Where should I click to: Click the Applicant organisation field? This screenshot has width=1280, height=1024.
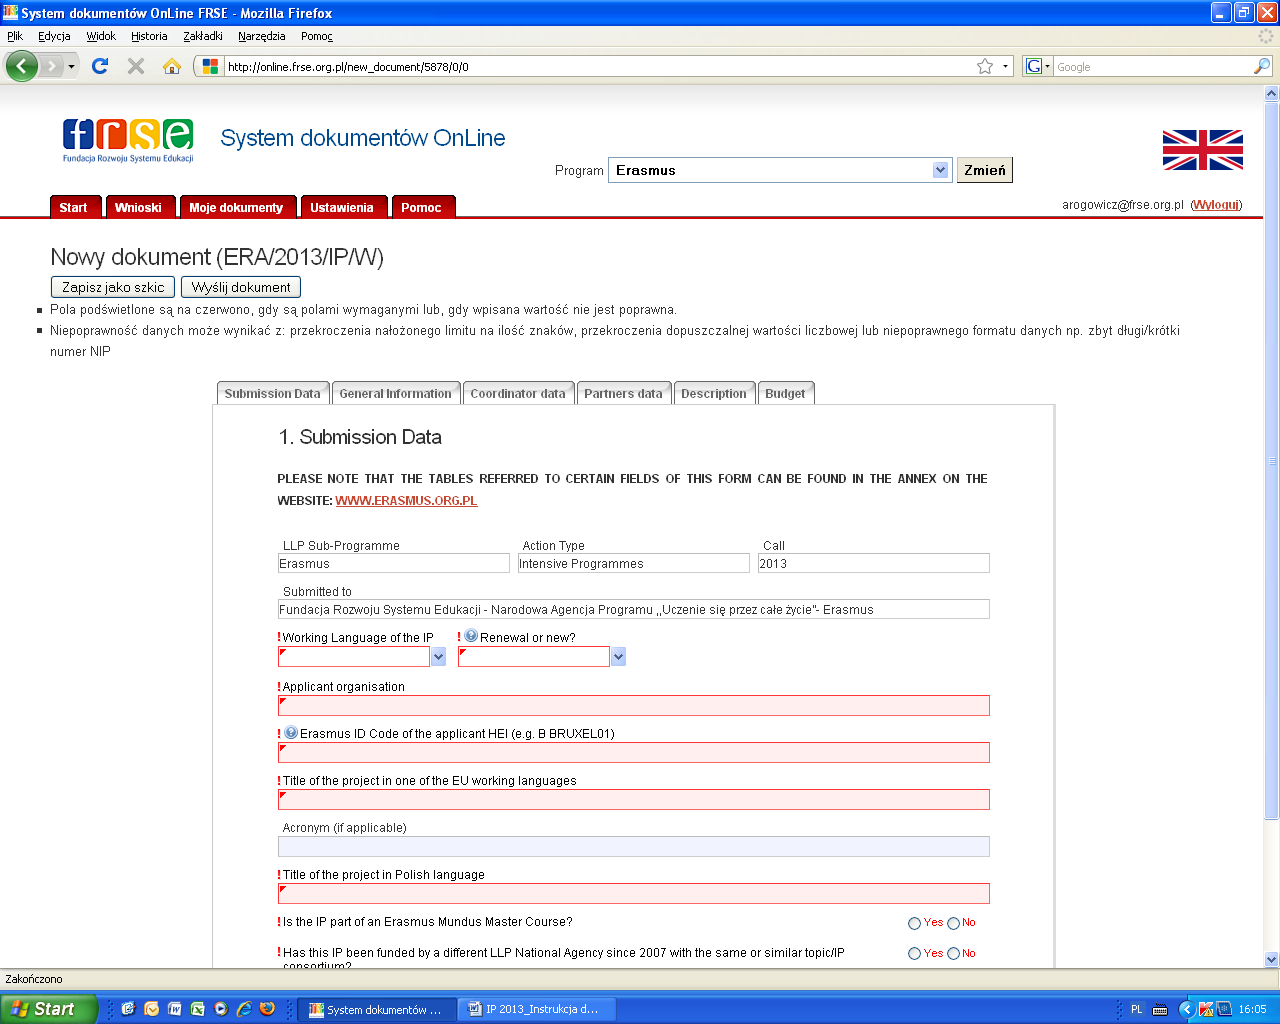(x=633, y=705)
